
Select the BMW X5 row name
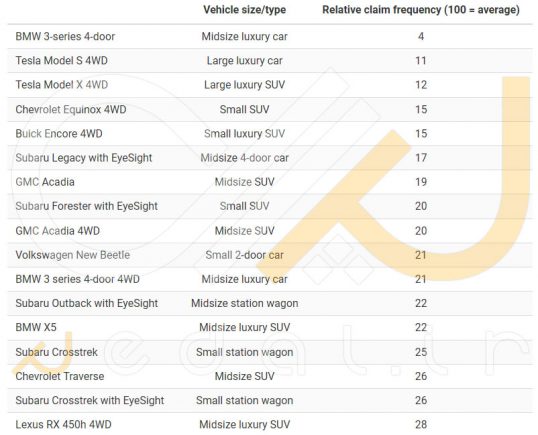(x=36, y=327)
